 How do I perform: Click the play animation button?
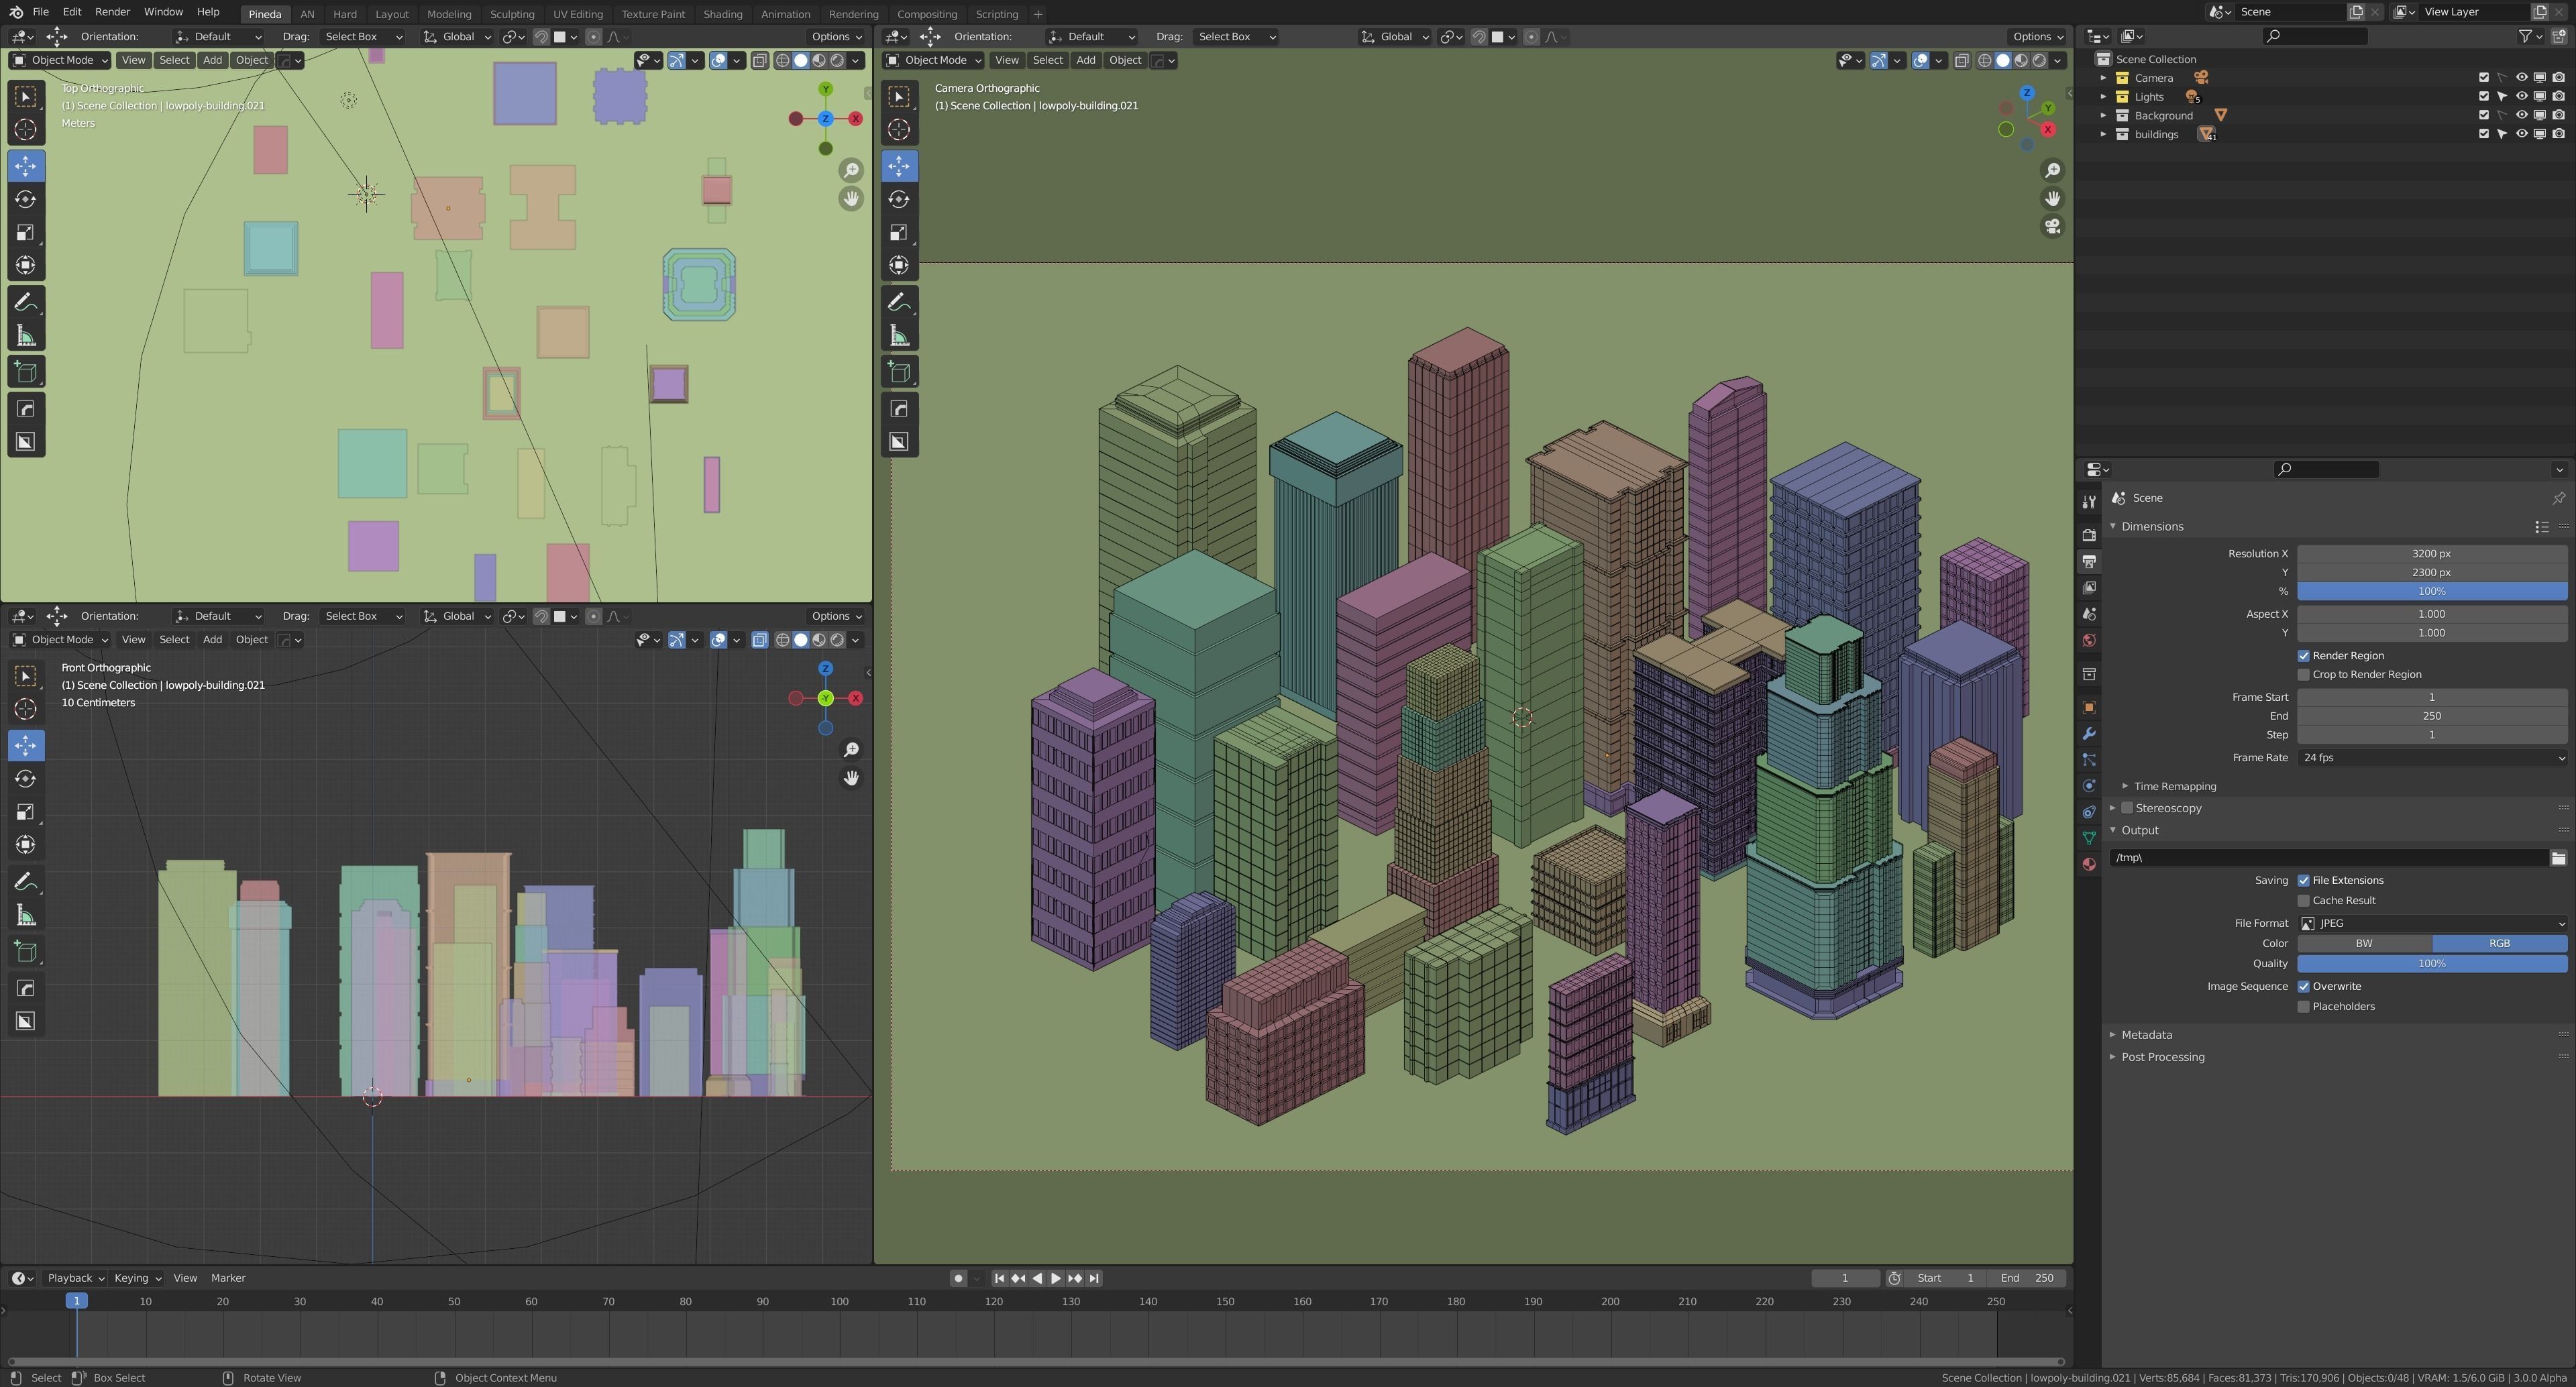[x=1055, y=1278]
